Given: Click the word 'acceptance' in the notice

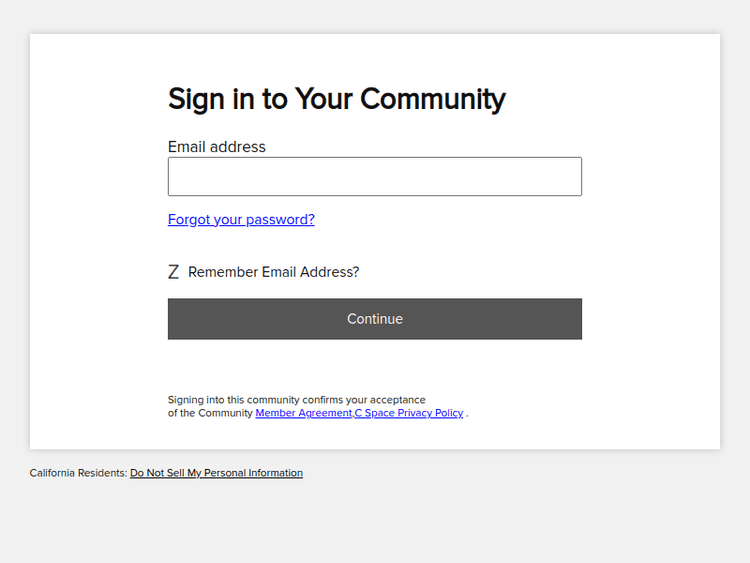Looking at the screenshot, I should [398, 400].
